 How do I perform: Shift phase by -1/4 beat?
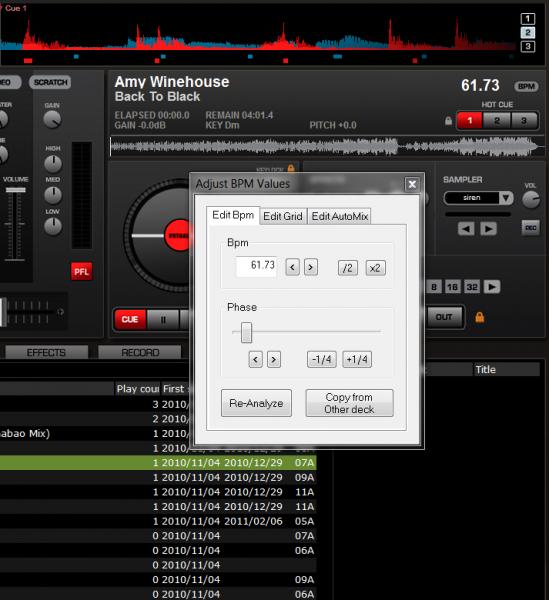pos(322,359)
